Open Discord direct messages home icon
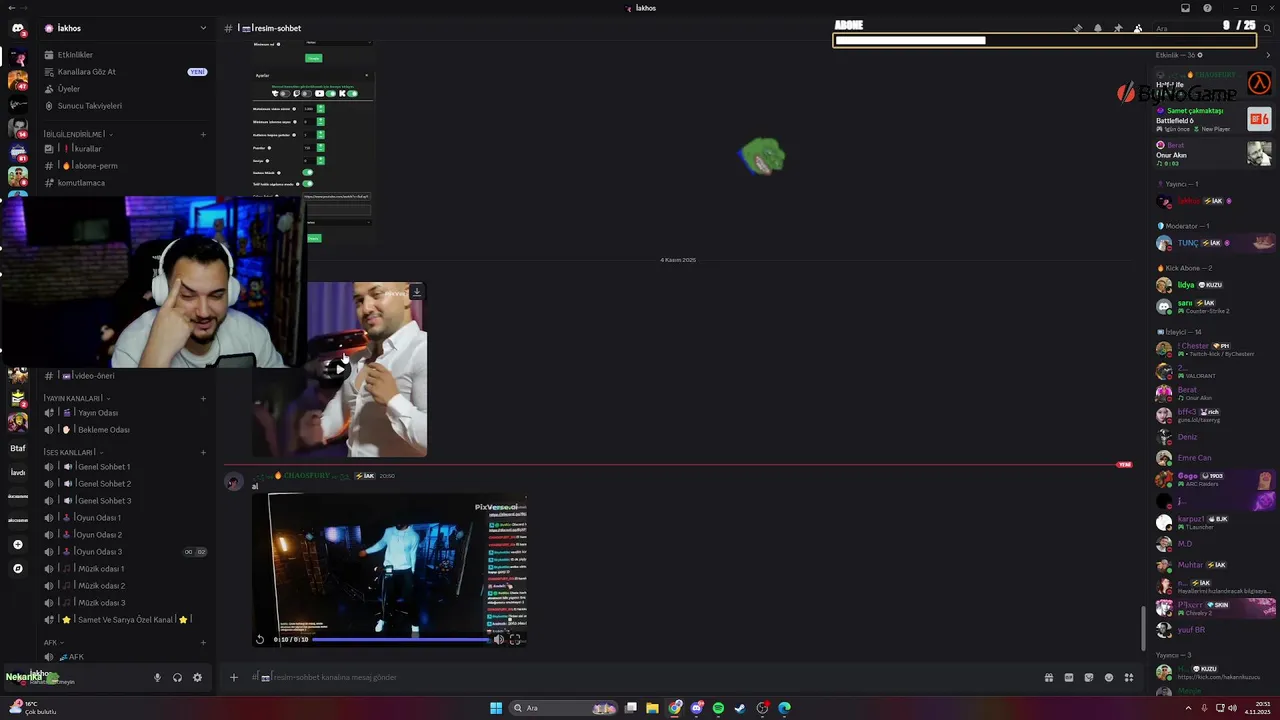The image size is (1280, 720). (x=17, y=28)
